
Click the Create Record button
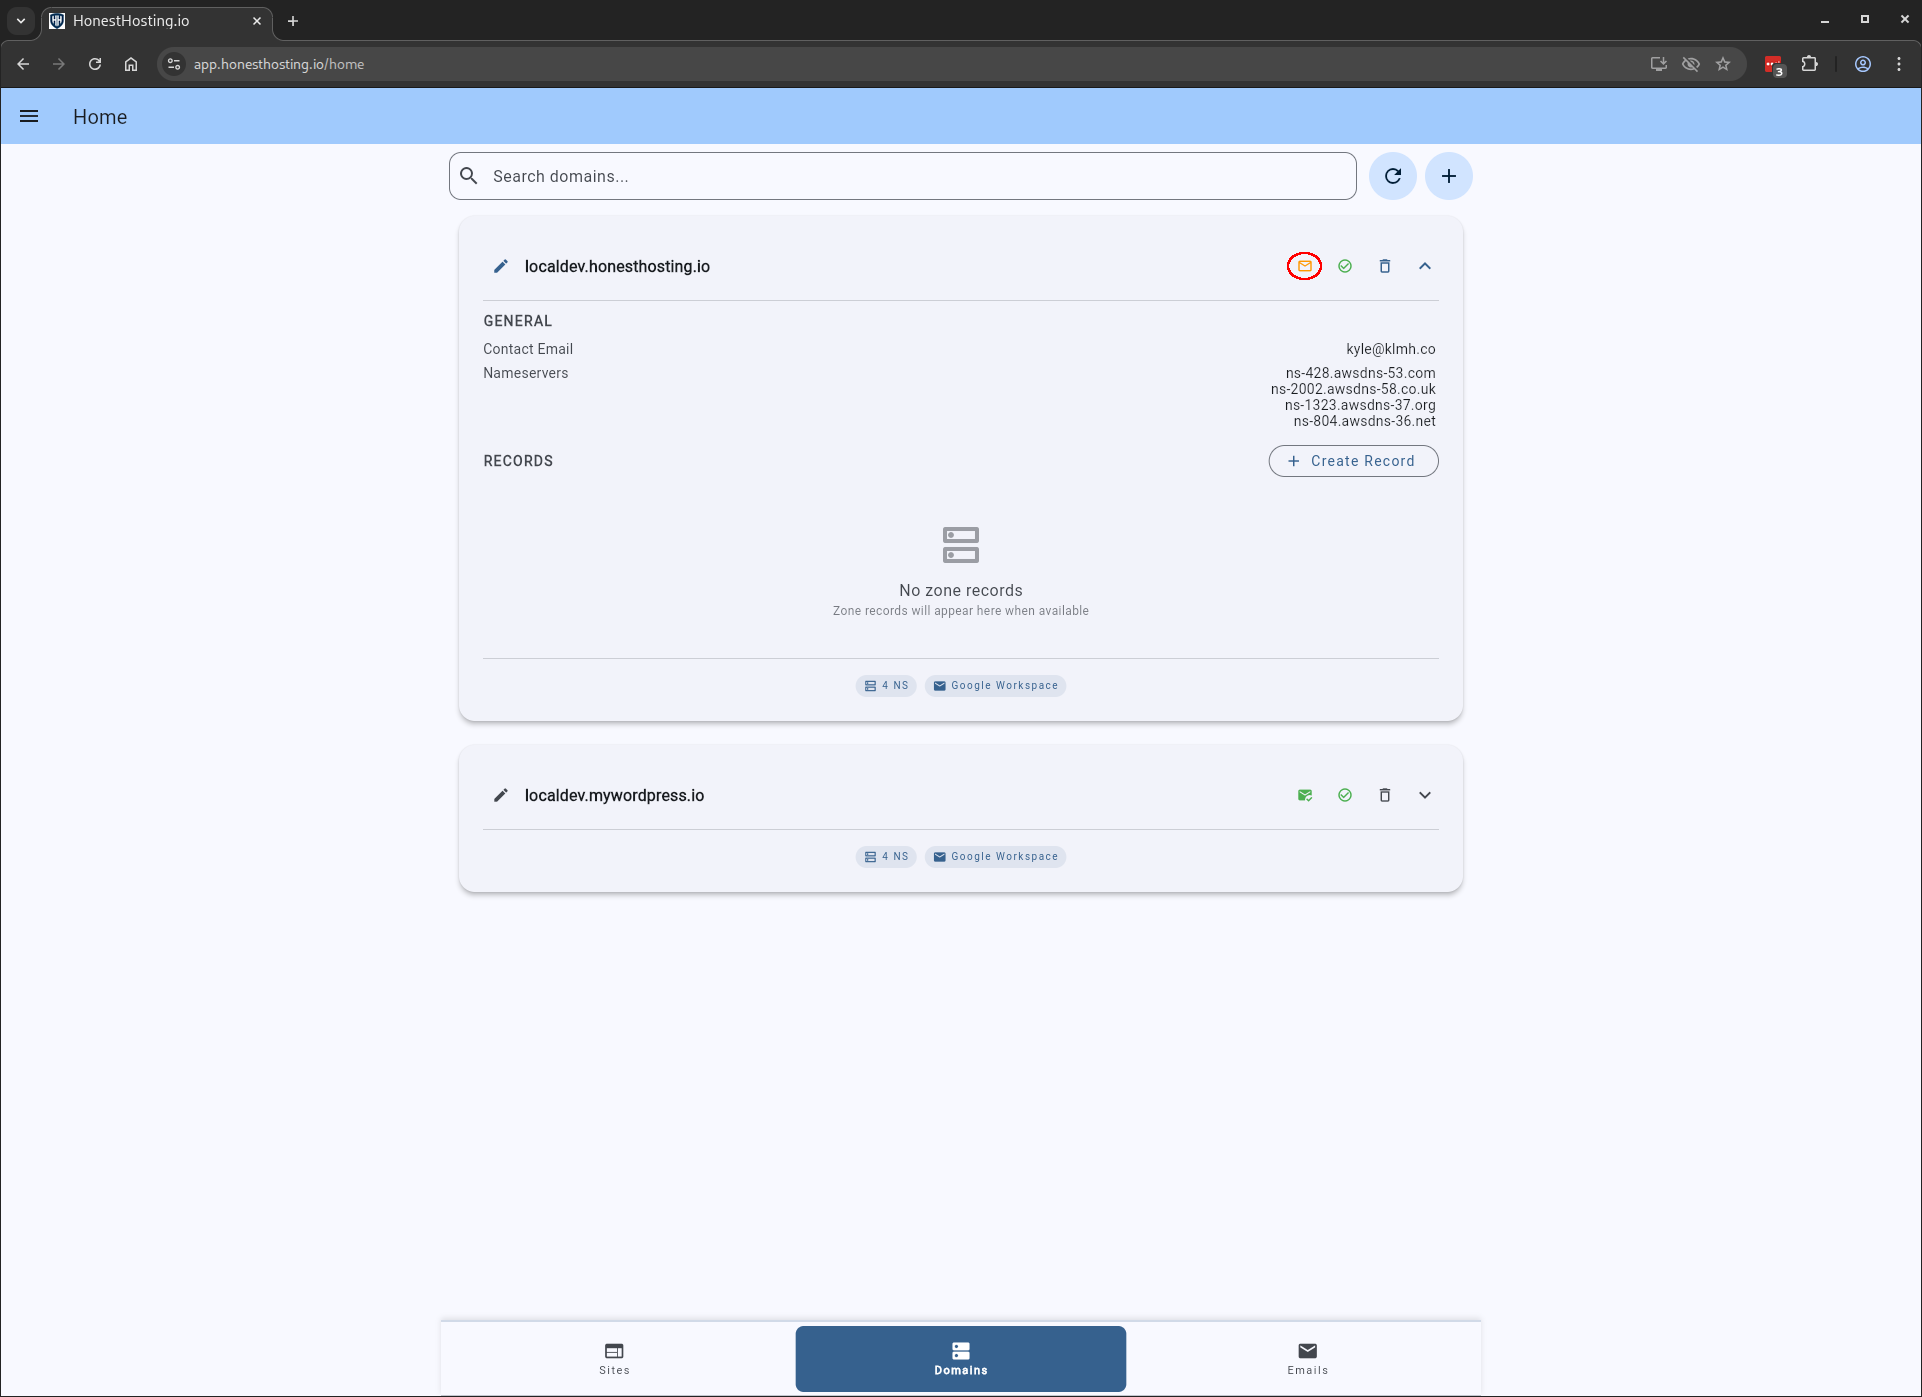click(x=1353, y=461)
